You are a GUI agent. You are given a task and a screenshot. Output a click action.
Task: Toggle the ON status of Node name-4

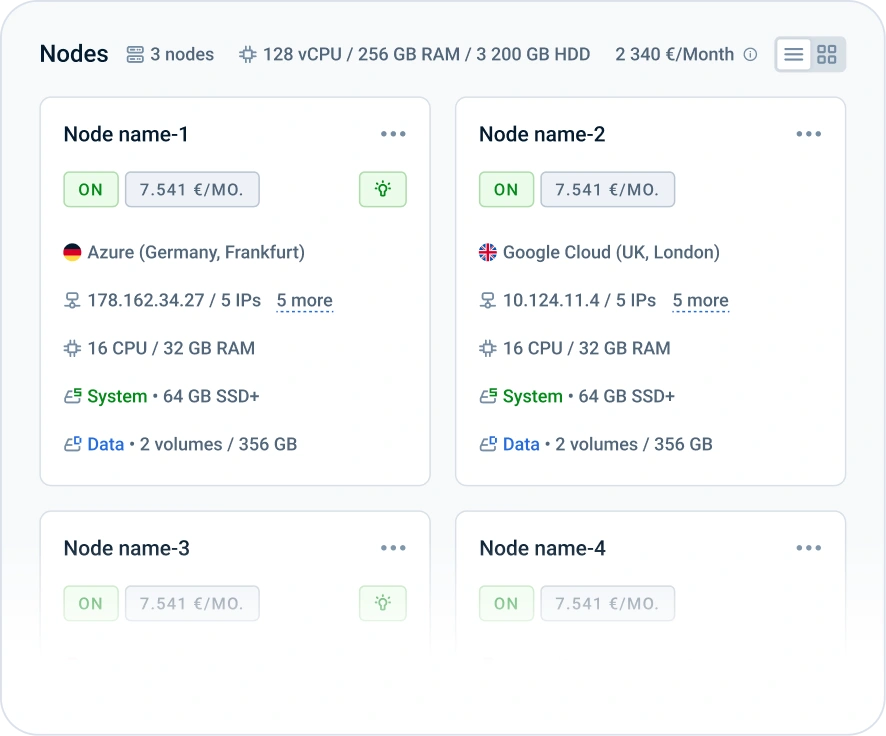pyautogui.click(x=506, y=603)
